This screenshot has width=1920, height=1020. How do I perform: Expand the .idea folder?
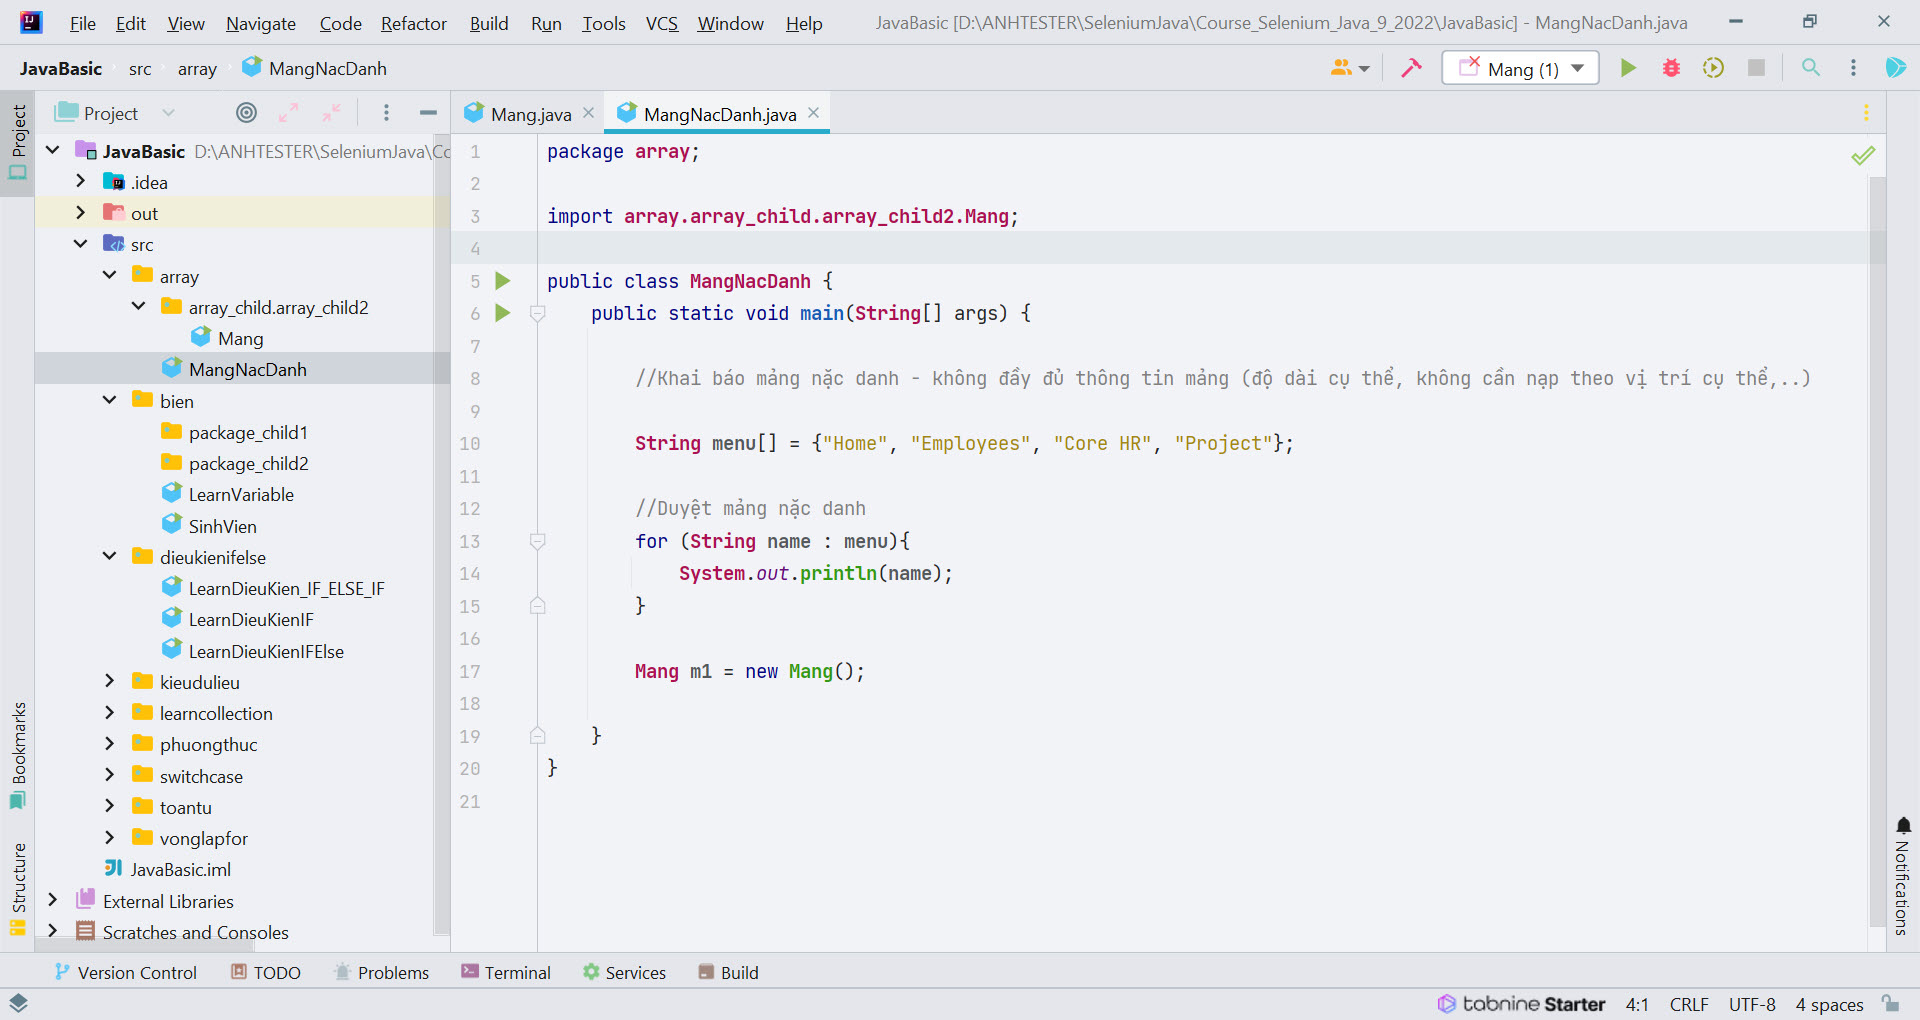point(81,181)
